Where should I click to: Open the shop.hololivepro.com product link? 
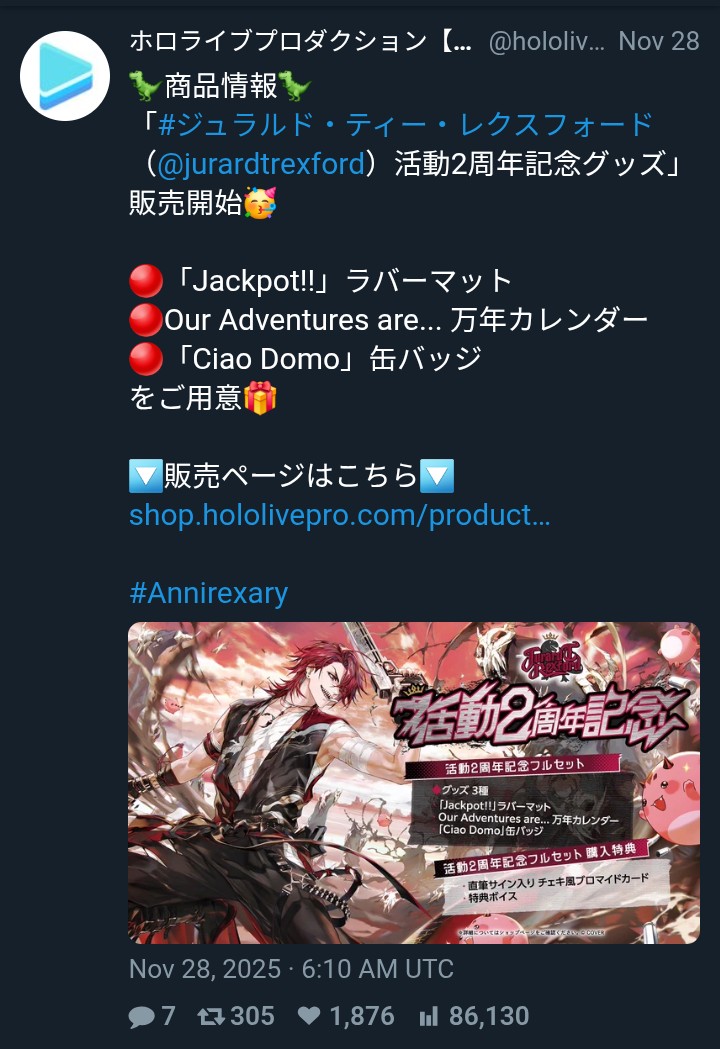[x=339, y=515]
